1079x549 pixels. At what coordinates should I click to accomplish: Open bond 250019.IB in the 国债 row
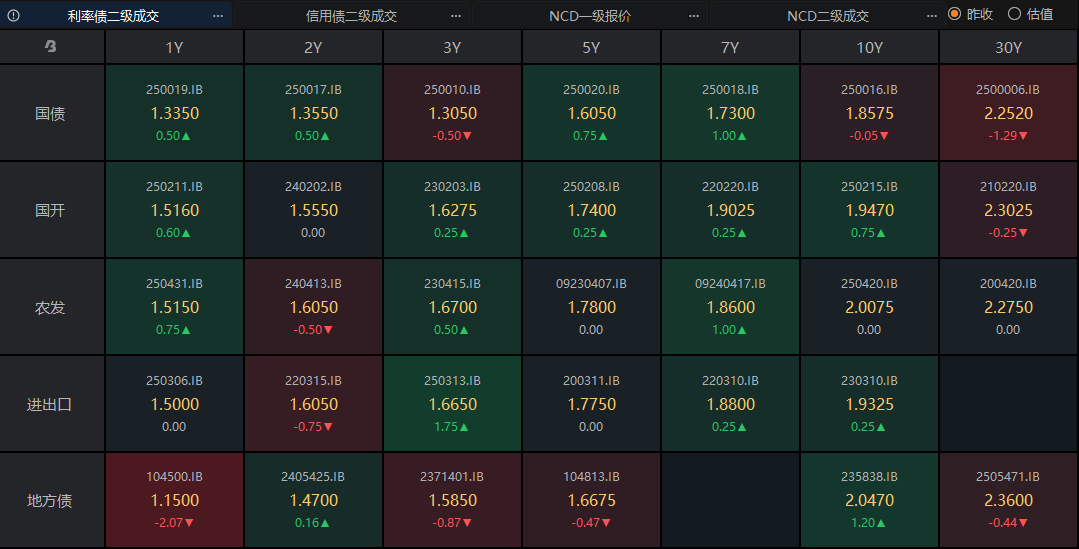[174, 113]
